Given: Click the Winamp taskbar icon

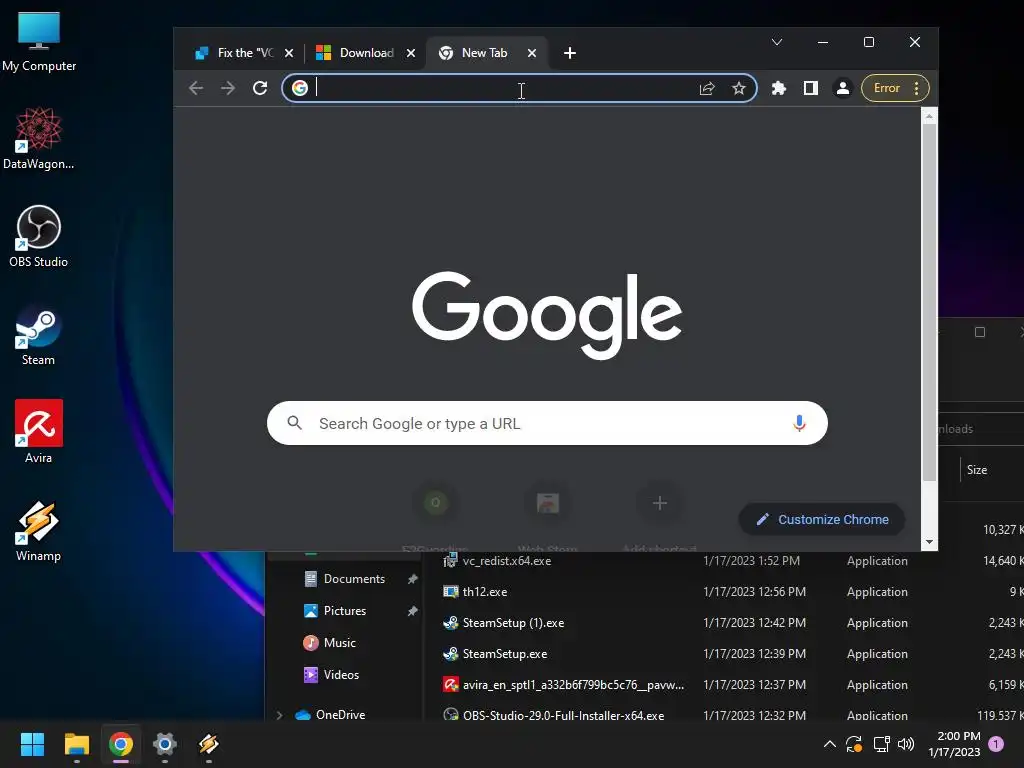Looking at the screenshot, I should pyautogui.click(x=208, y=744).
